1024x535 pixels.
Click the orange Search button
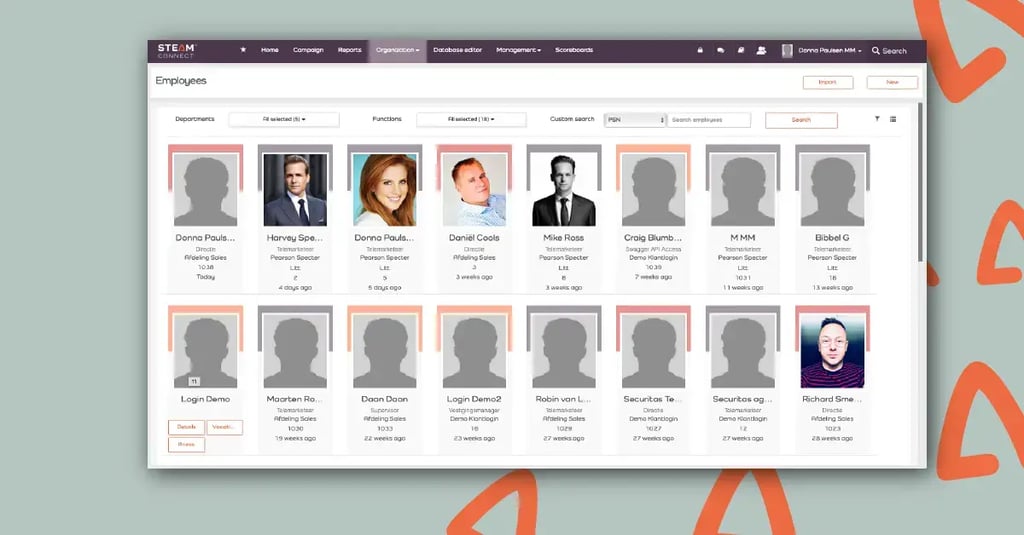coord(801,120)
